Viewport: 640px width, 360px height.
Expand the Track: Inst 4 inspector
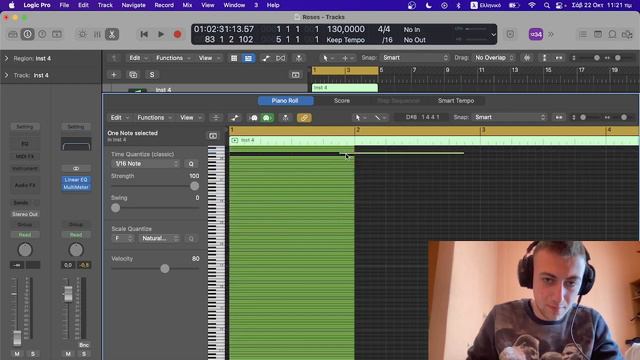[6, 75]
